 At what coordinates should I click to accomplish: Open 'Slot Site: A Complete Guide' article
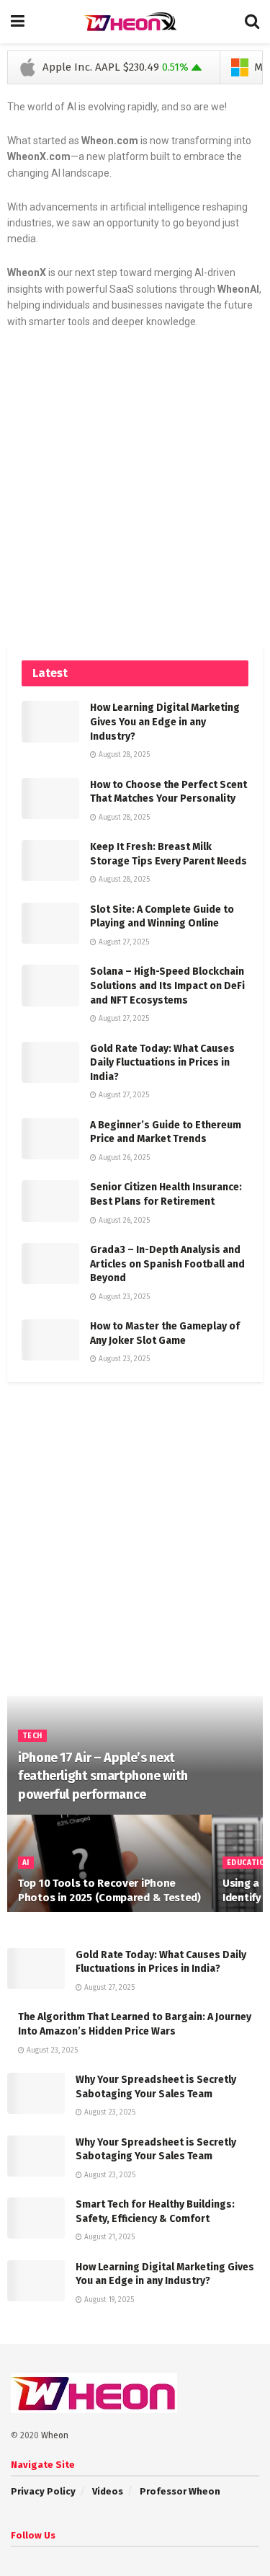[x=162, y=916]
